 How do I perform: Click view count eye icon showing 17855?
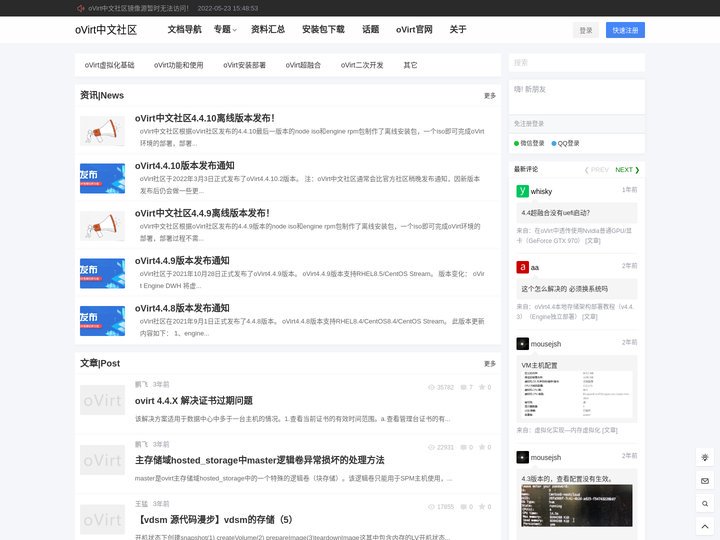coord(431,506)
